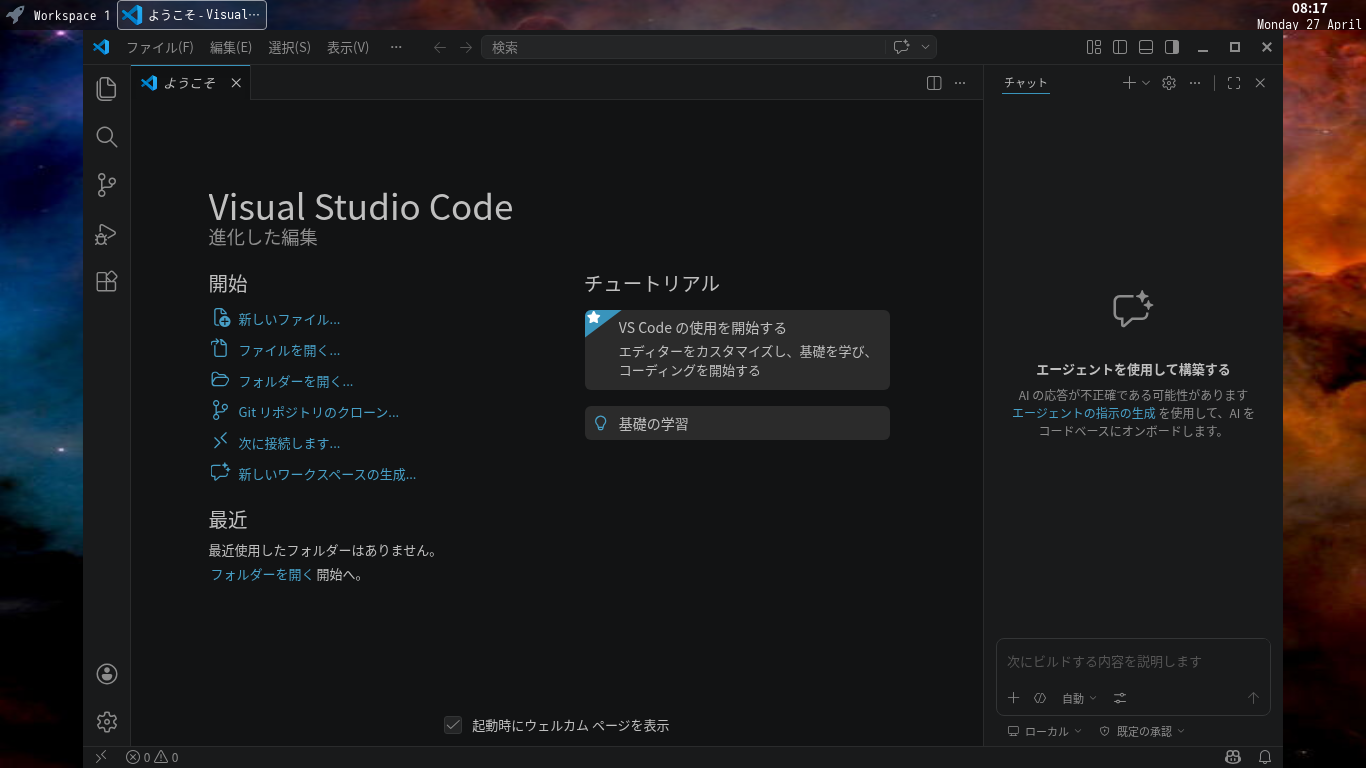Click the Accounts icon in activity bar
This screenshot has height=768, width=1366.
pyautogui.click(x=107, y=674)
